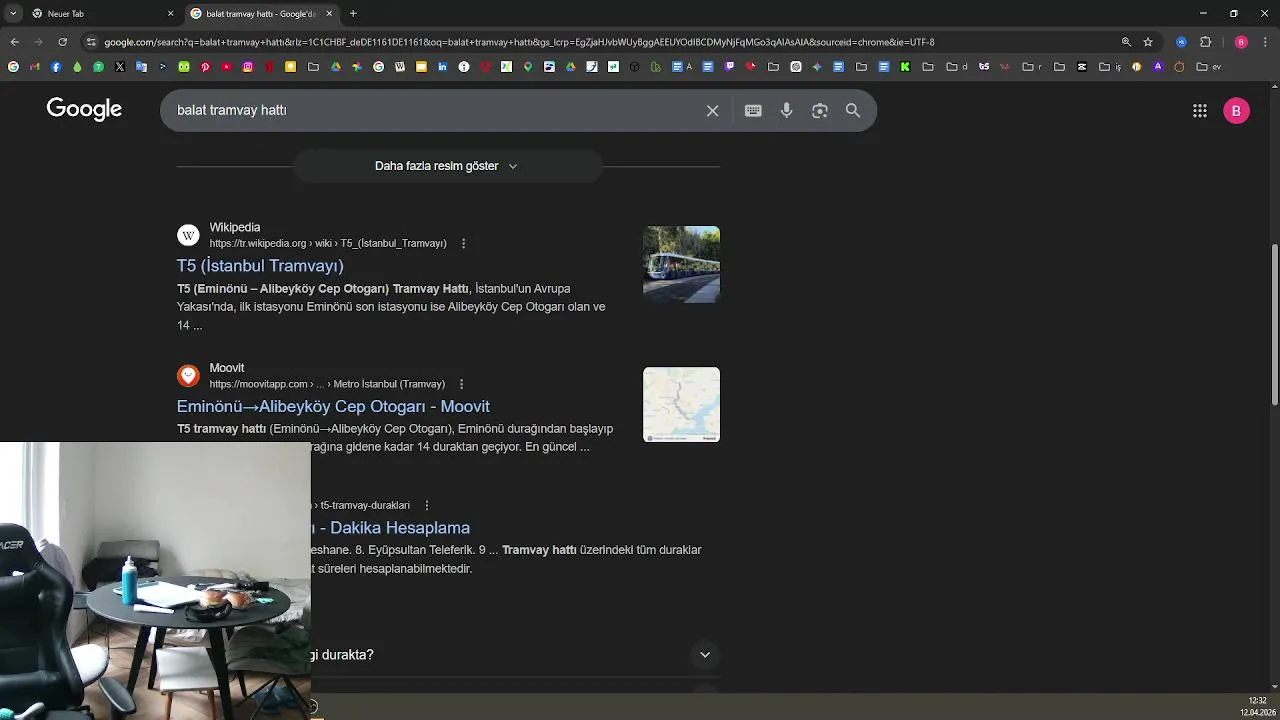Start voice search with the microphone icon
The width and height of the screenshot is (1280, 720).
pos(787,111)
